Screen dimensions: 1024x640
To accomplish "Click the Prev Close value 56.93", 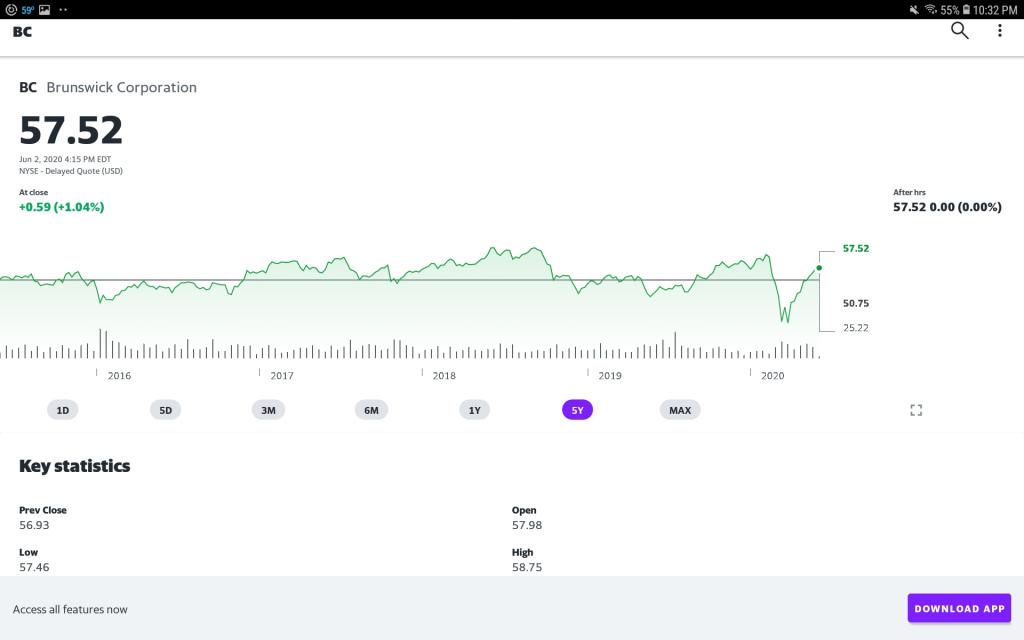I will (x=34, y=525).
